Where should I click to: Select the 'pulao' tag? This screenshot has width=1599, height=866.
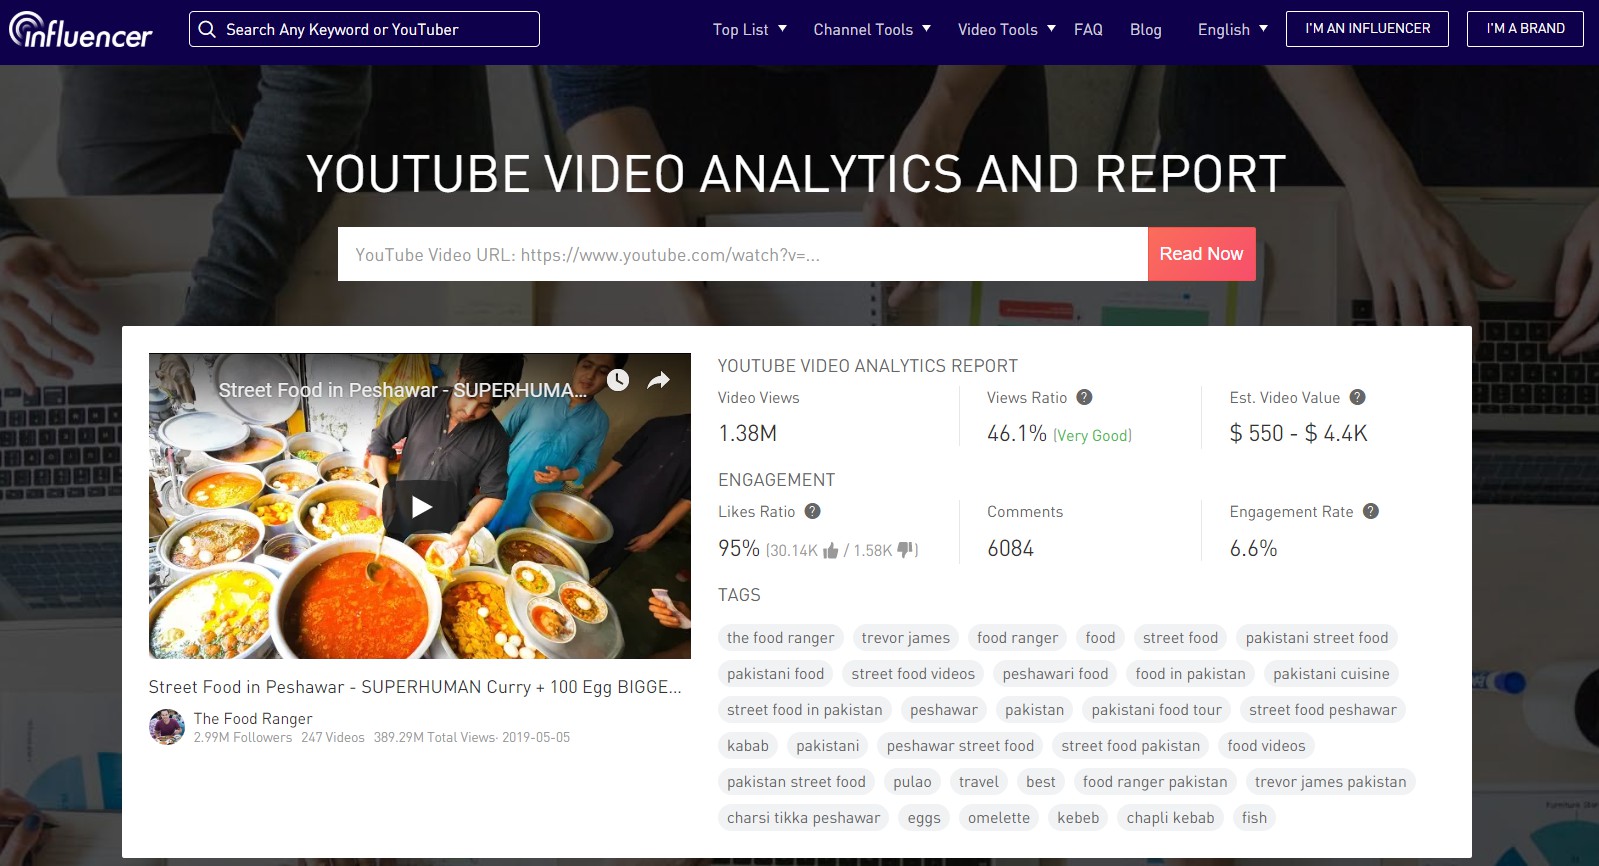(912, 782)
